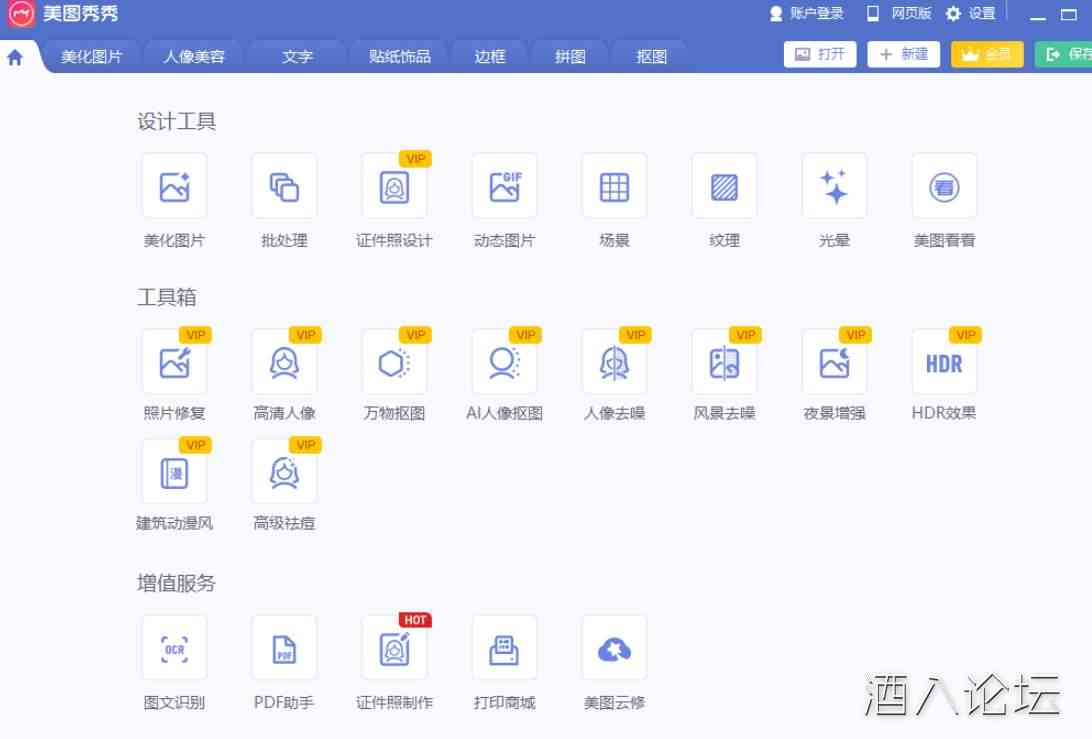This screenshot has height=739, width=1092.
Task: Open 建筑动漫风 anime style tool
Action: click(x=174, y=472)
